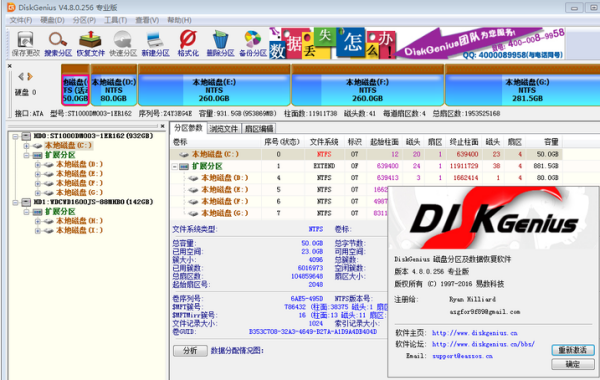The height and width of the screenshot is (380, 600).
Task: Open the 搜索分区 search partition tool
Action: pyautogui.click(x=58, y=44)
